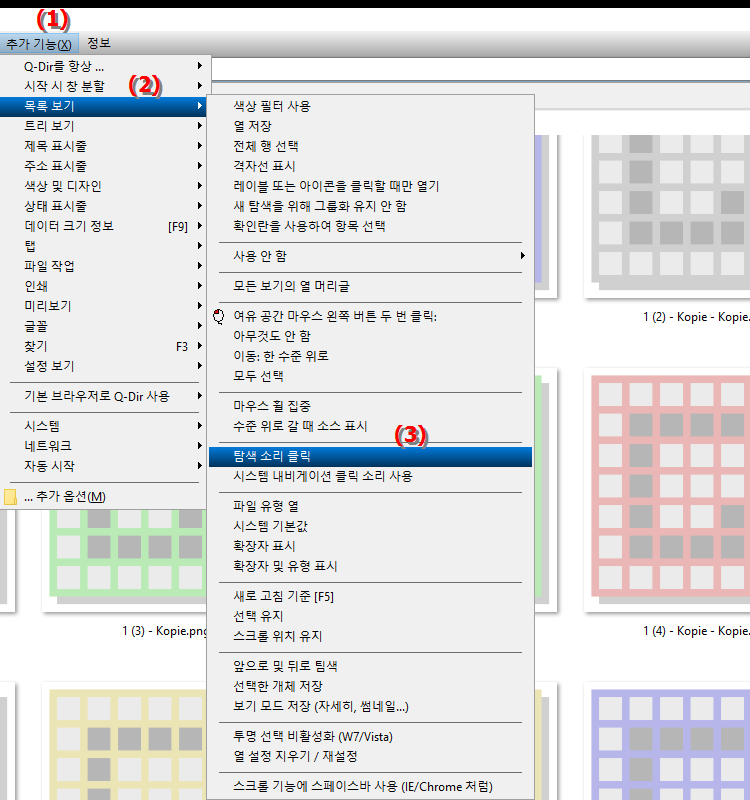The image size is (750, 800).
Task: Click file name 1 (4) - Kopie - Kopie
Action: click(696, 631)
